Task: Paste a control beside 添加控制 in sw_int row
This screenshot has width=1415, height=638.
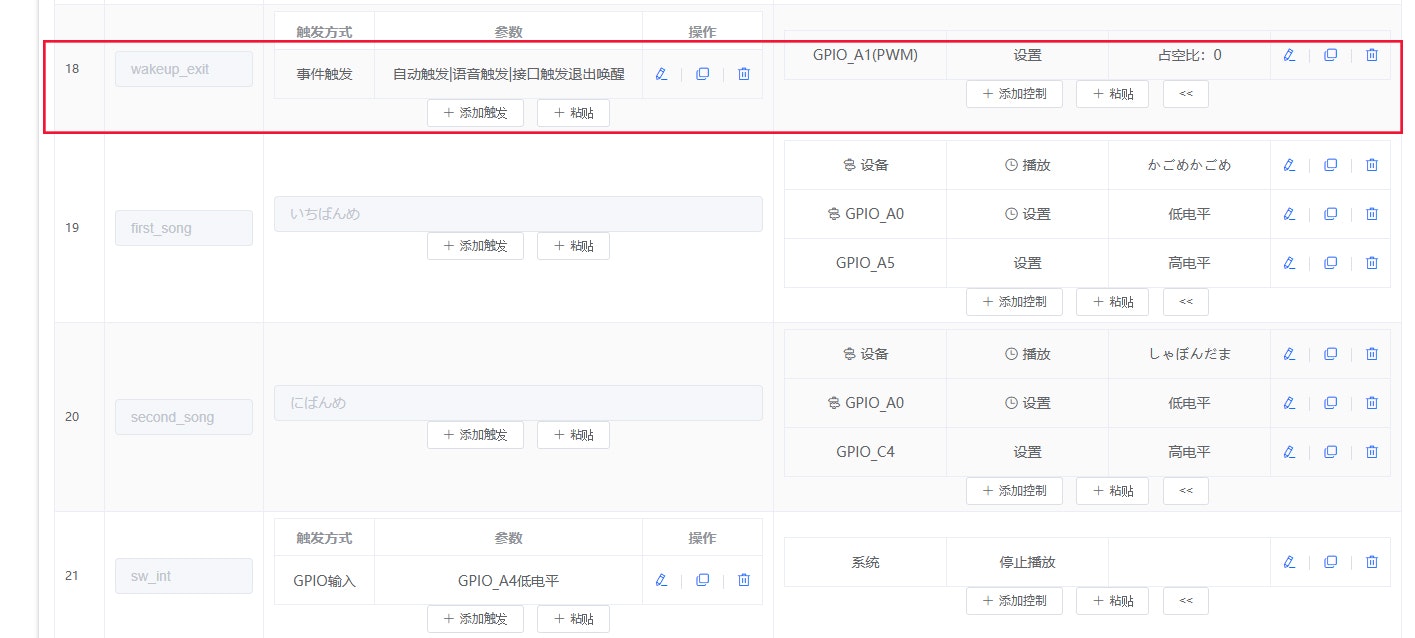Action: pyautogui.click(x=1112, y=601)
